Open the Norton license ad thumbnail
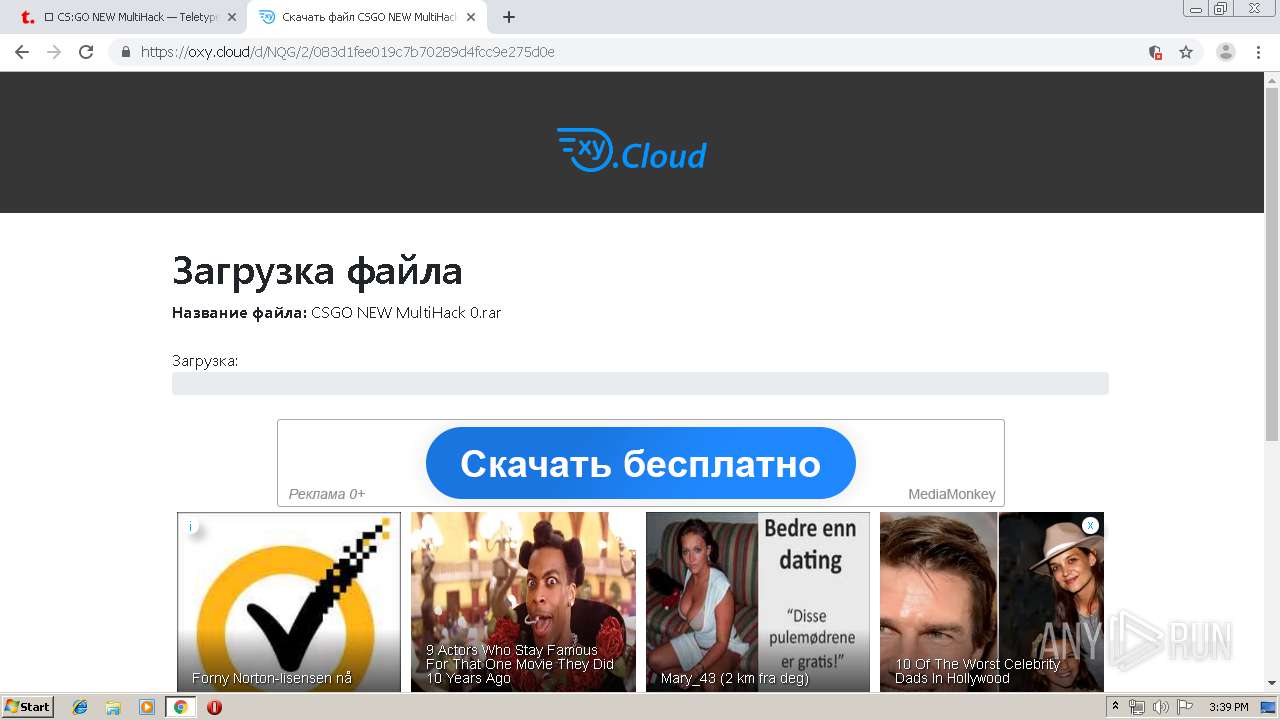The image size is (1280, 720). [289, 602]
